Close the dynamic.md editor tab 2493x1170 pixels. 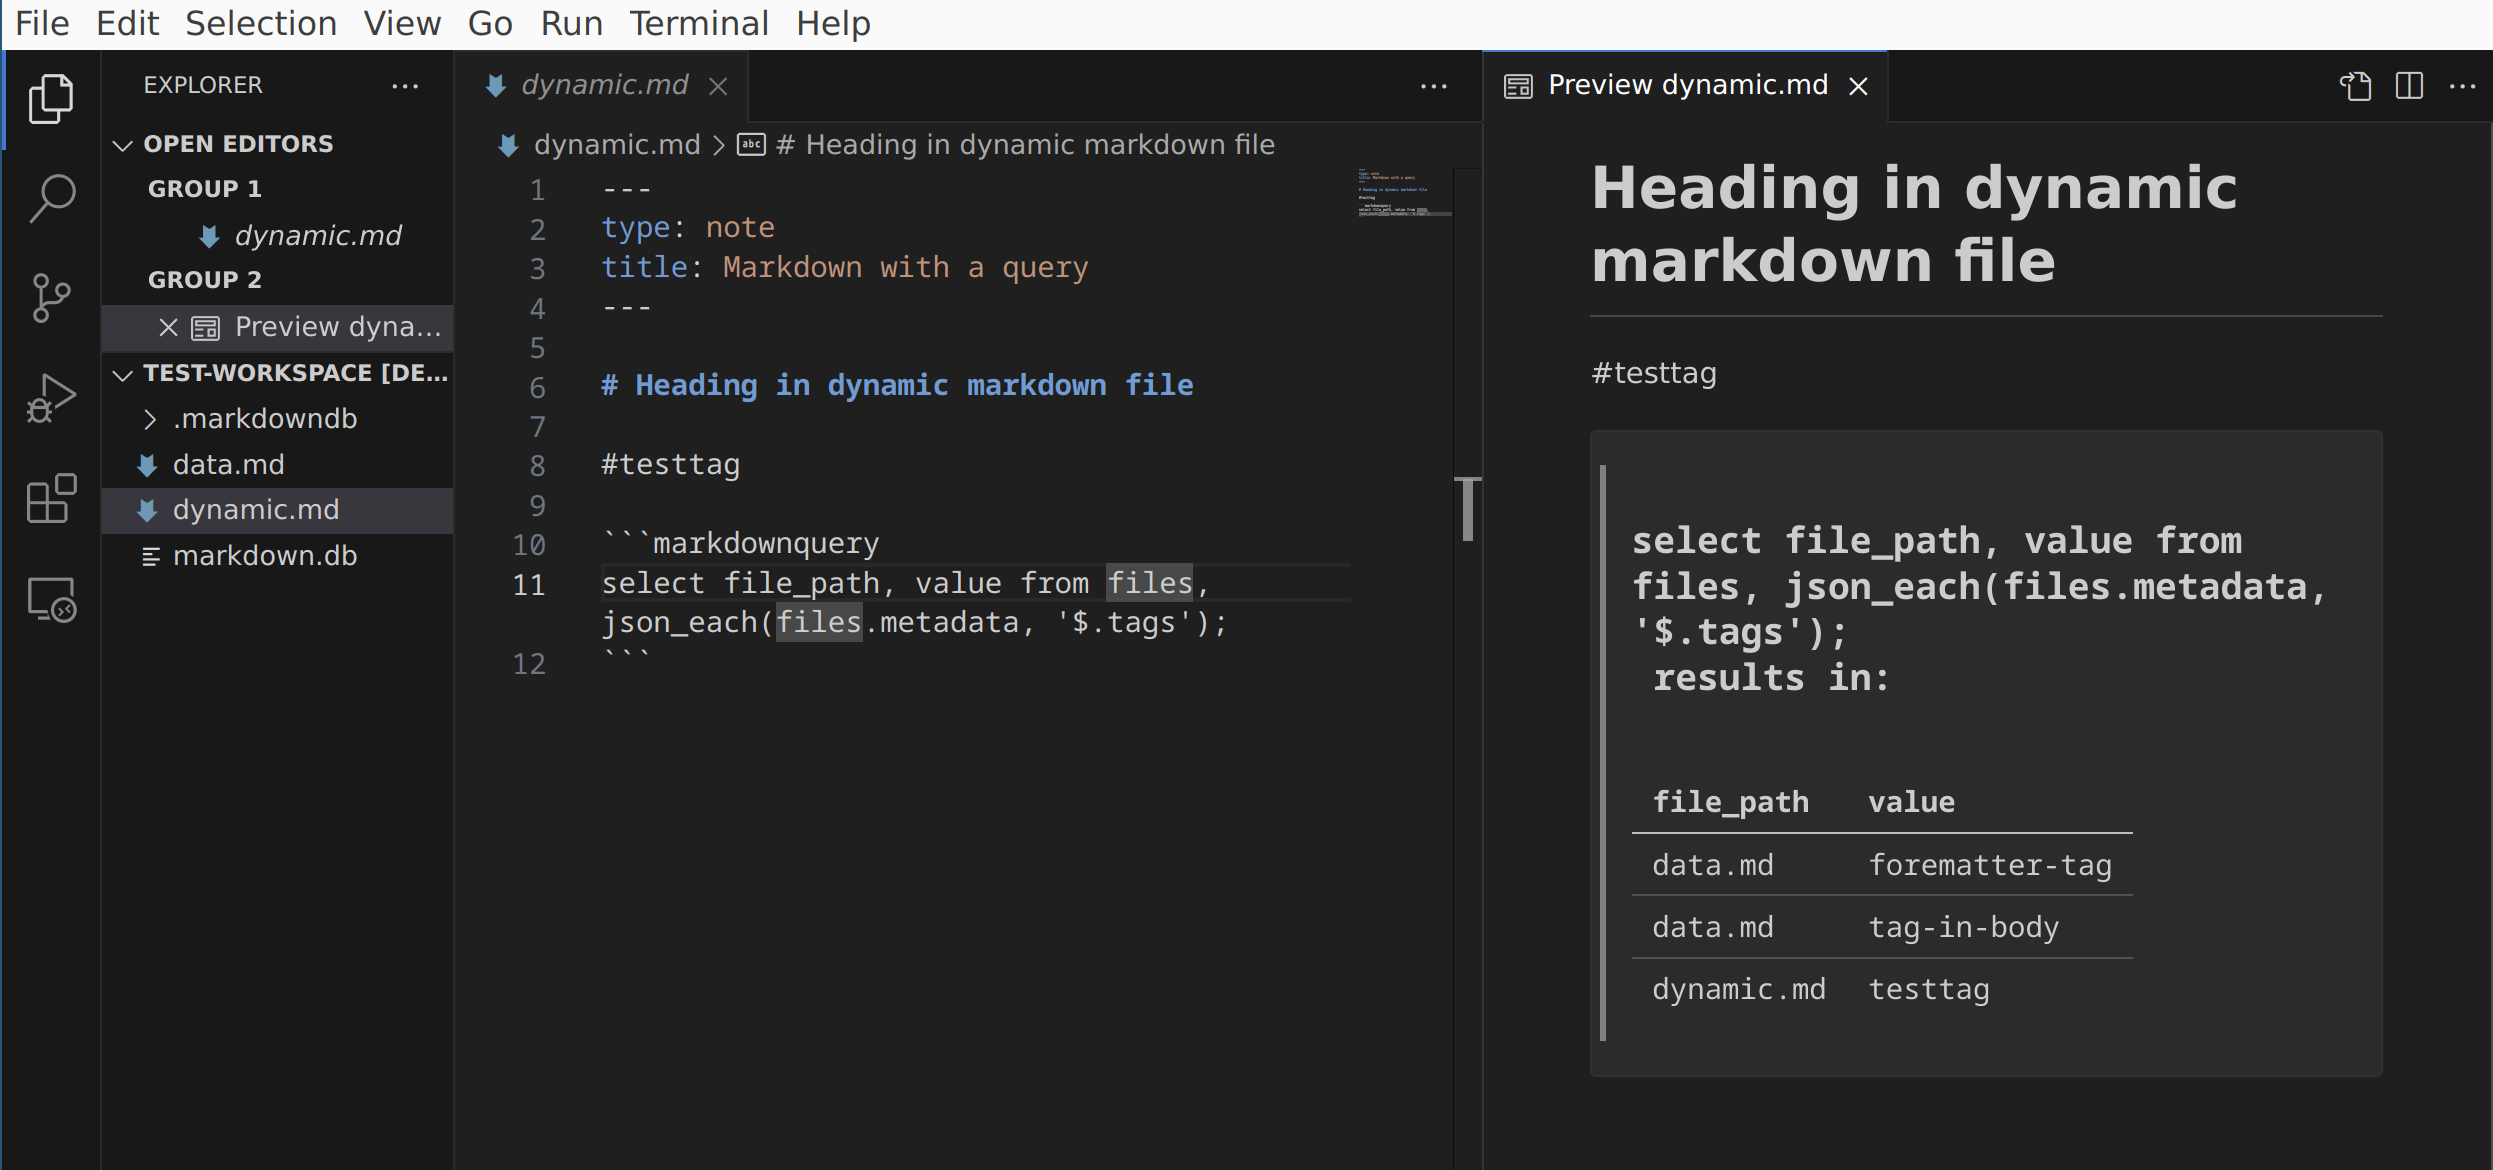(x=717, y=86)
